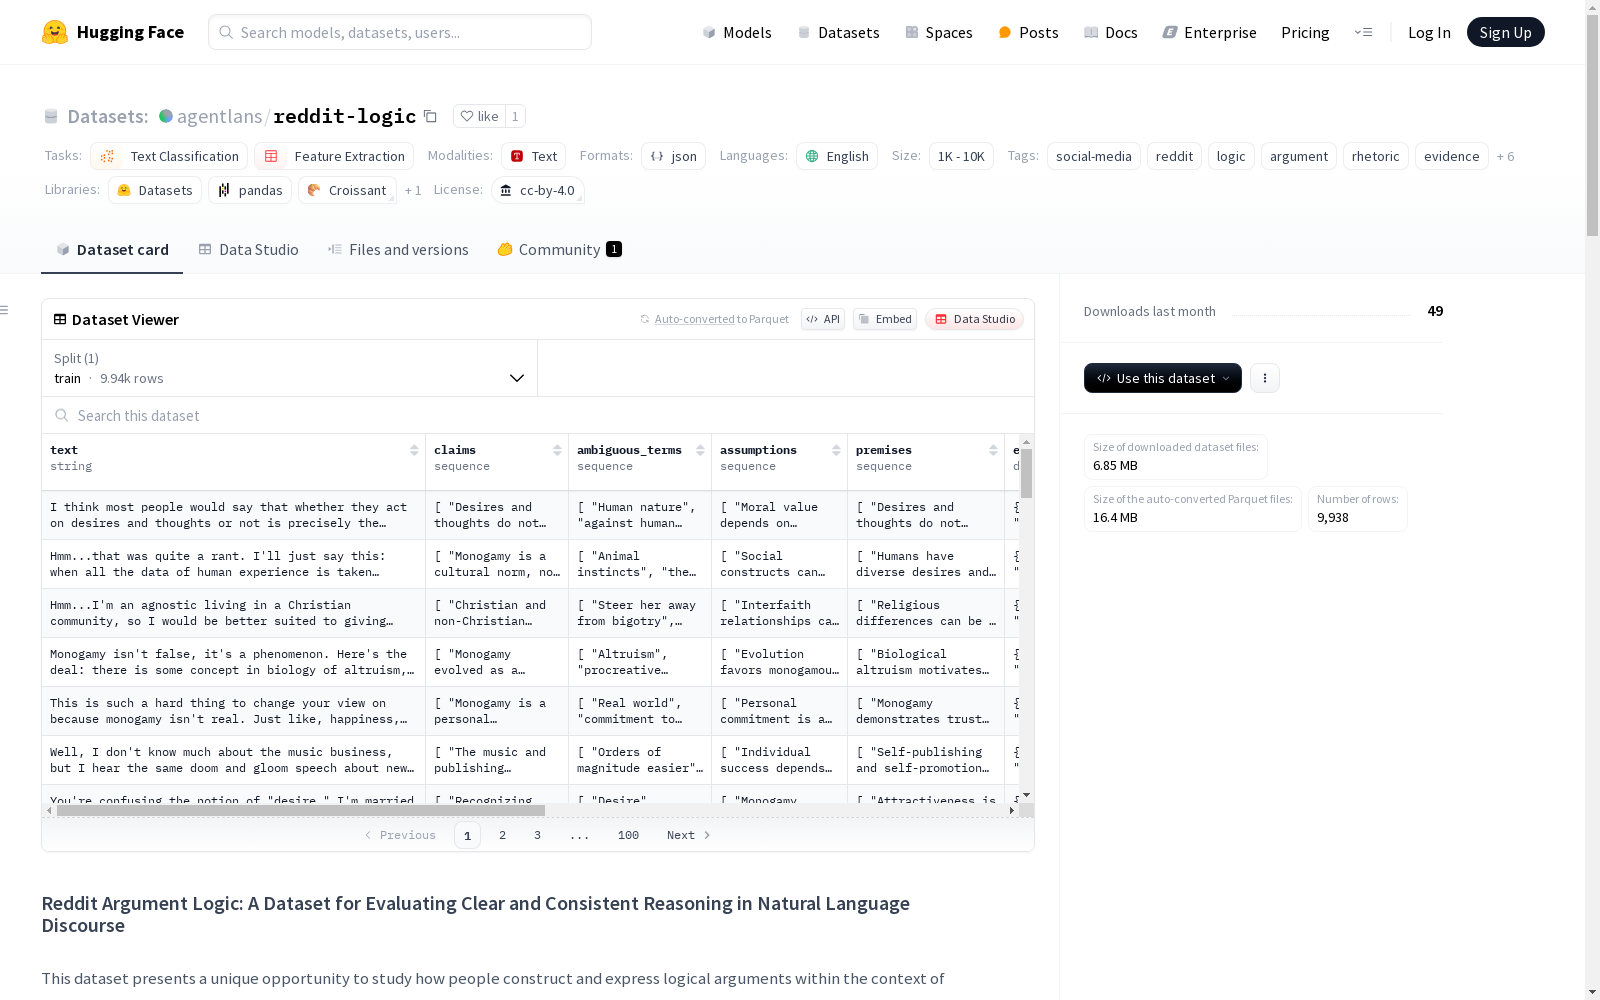Open the navigation overflow menu icon
Viewport: 1600px width, 1000px height.
click(1363, 32)
